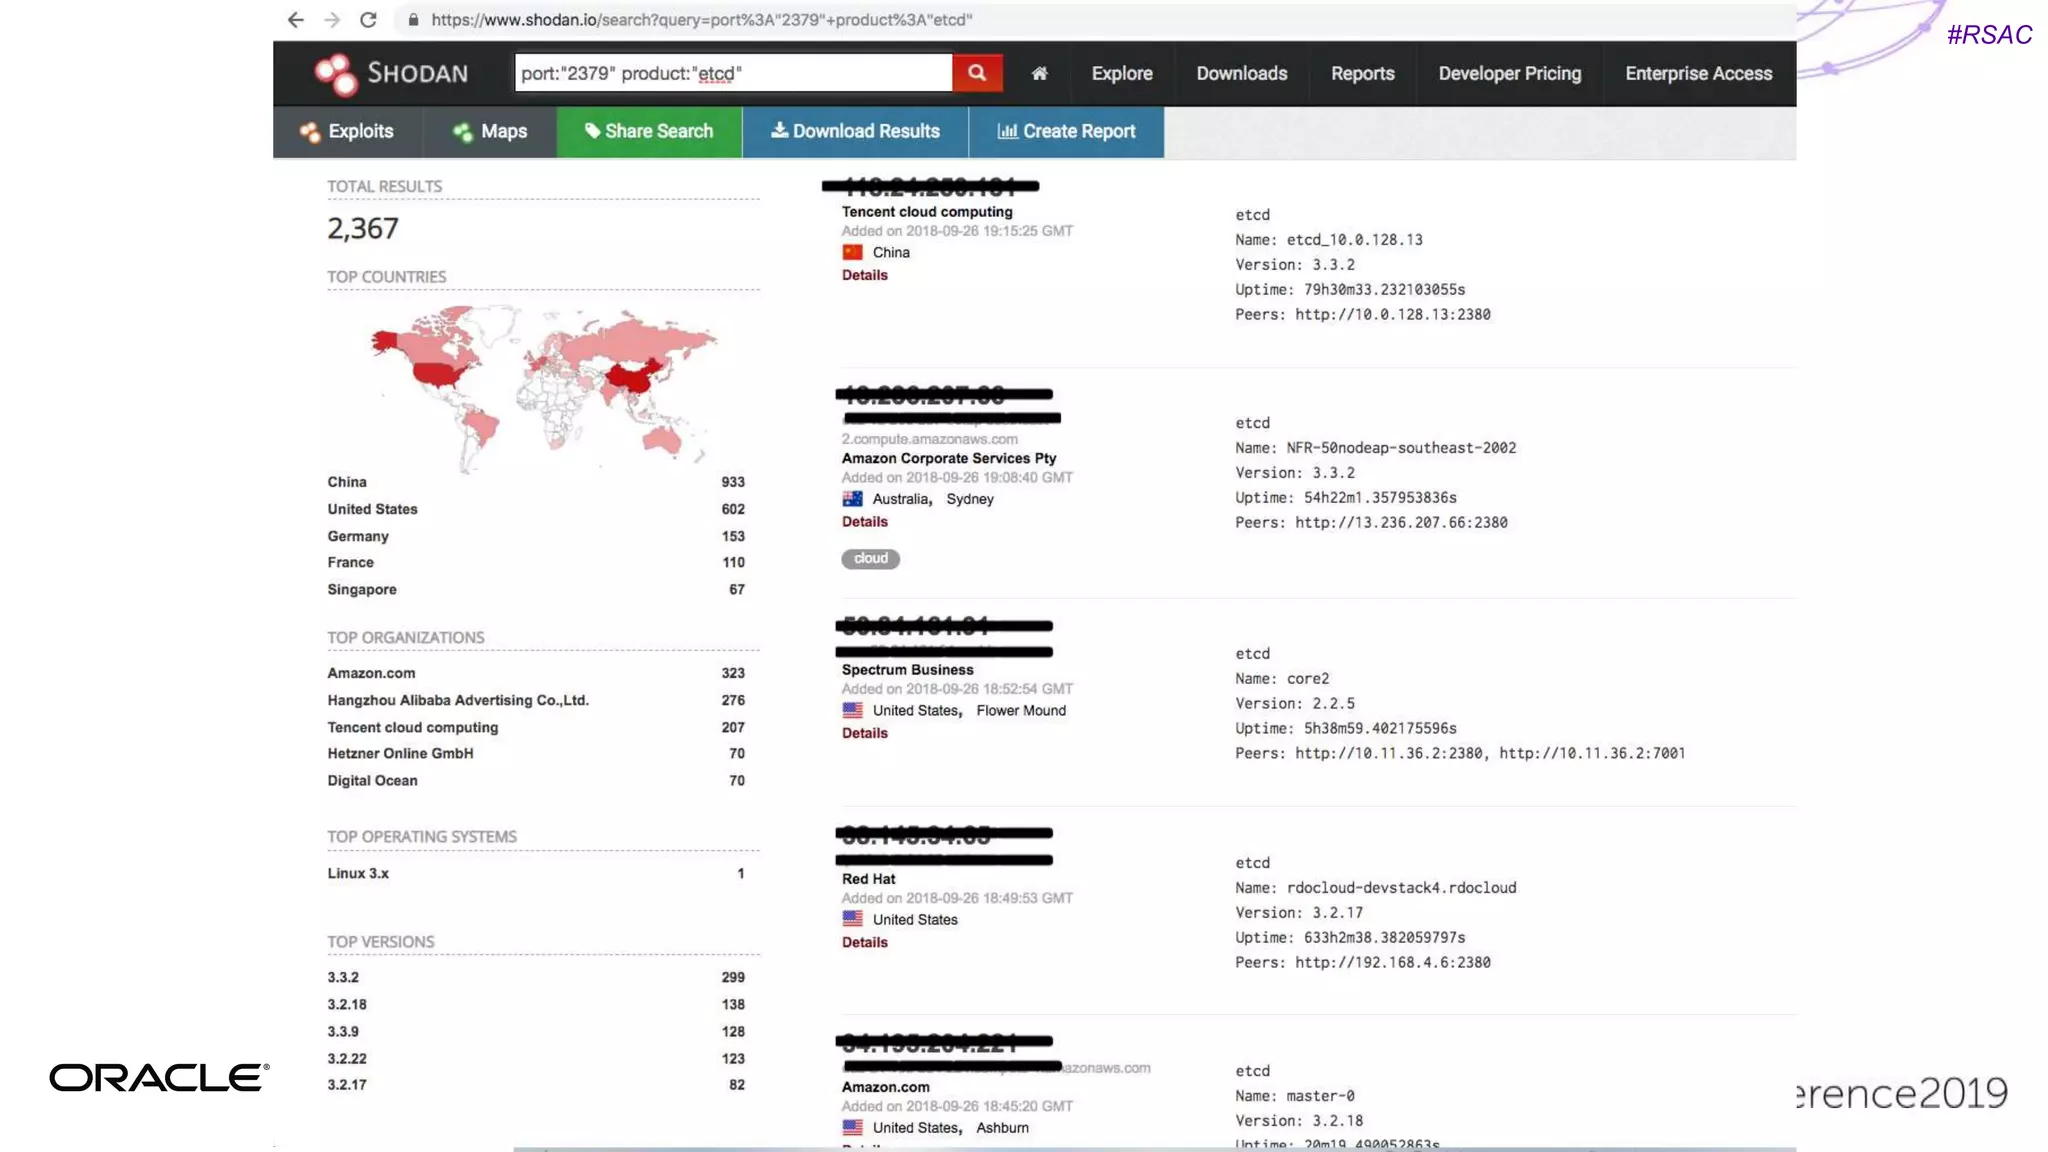The height and width of the screenshot is (1152, 2048).
Task: Click the name rdocloud-devstack4.rdocloud
Action: pos(1401,888)
